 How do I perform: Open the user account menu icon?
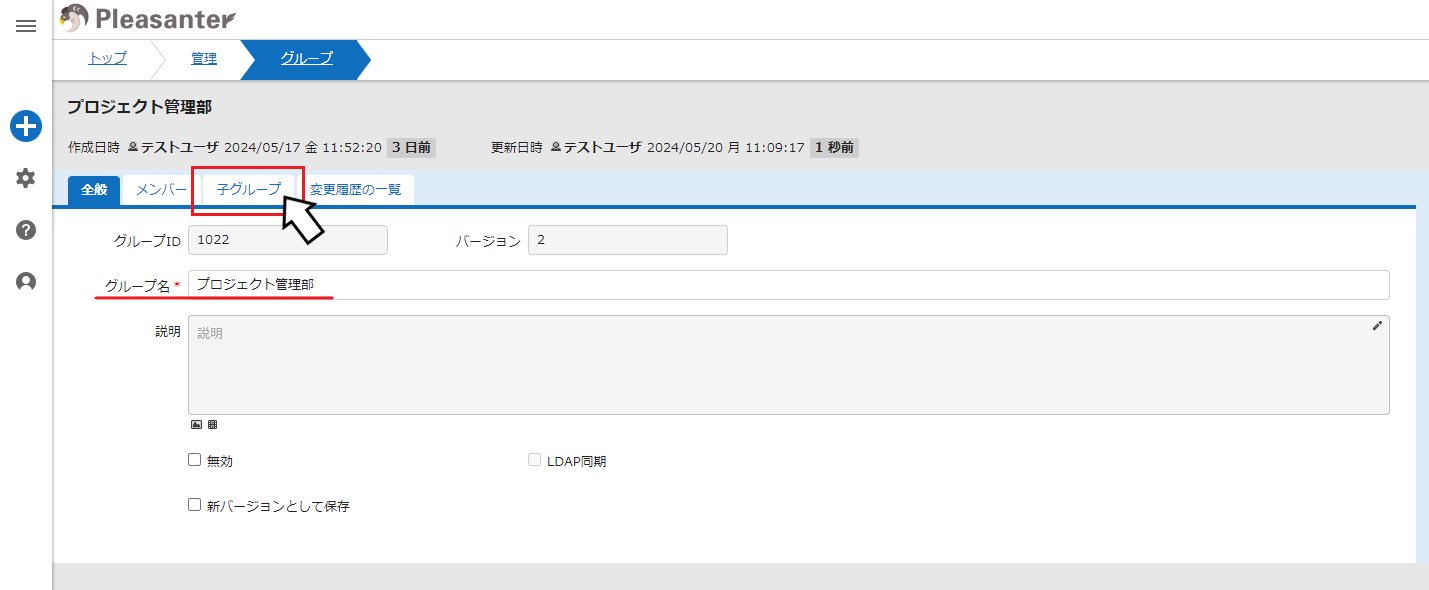tap(26, 282)
